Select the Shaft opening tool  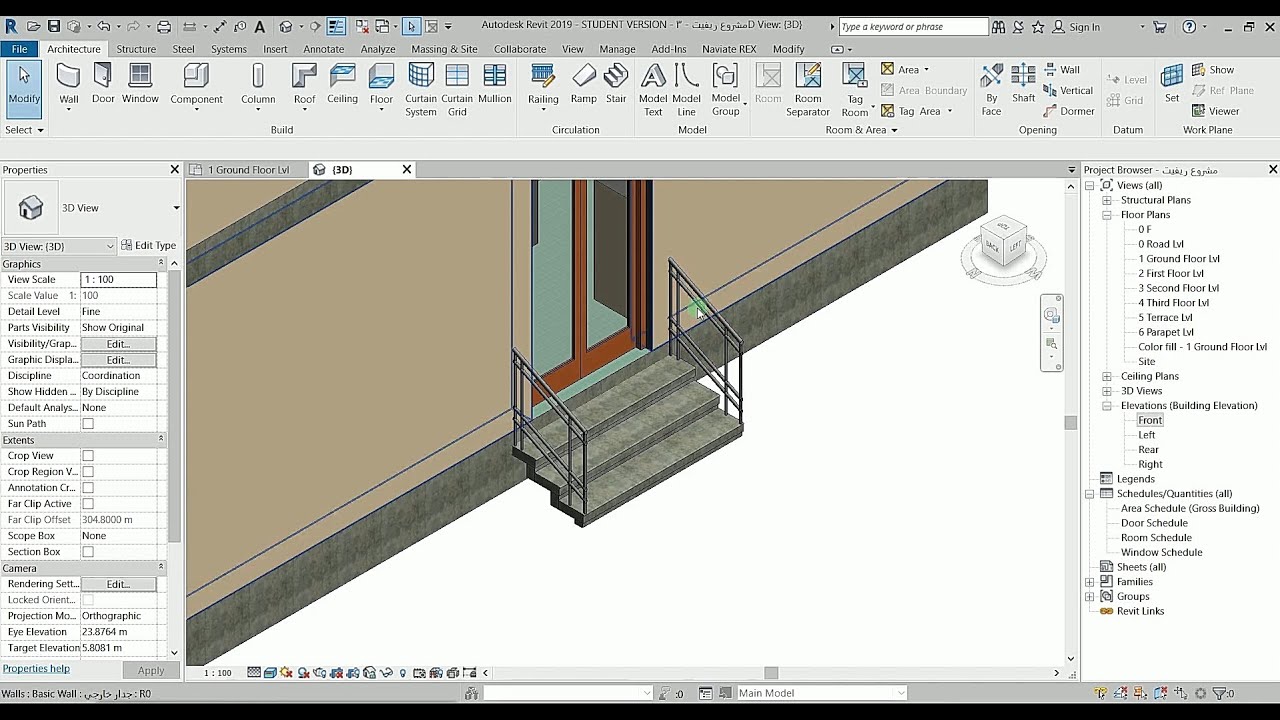pos(1023,84)
